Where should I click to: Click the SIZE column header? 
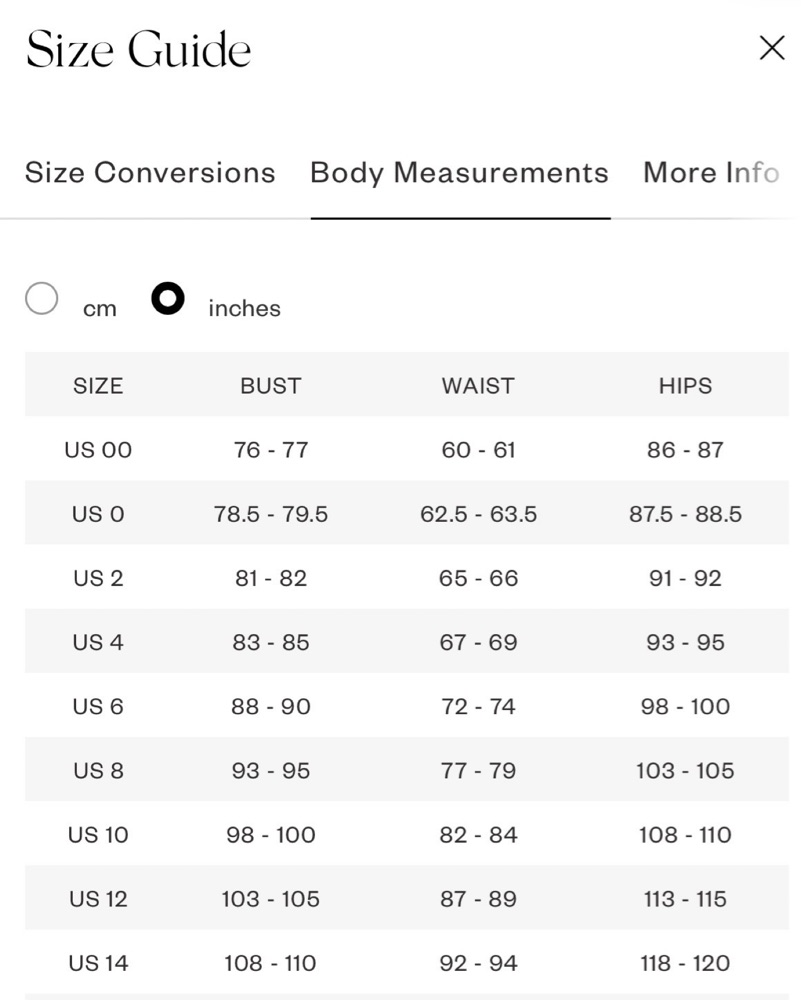click(x=98, y=386)
